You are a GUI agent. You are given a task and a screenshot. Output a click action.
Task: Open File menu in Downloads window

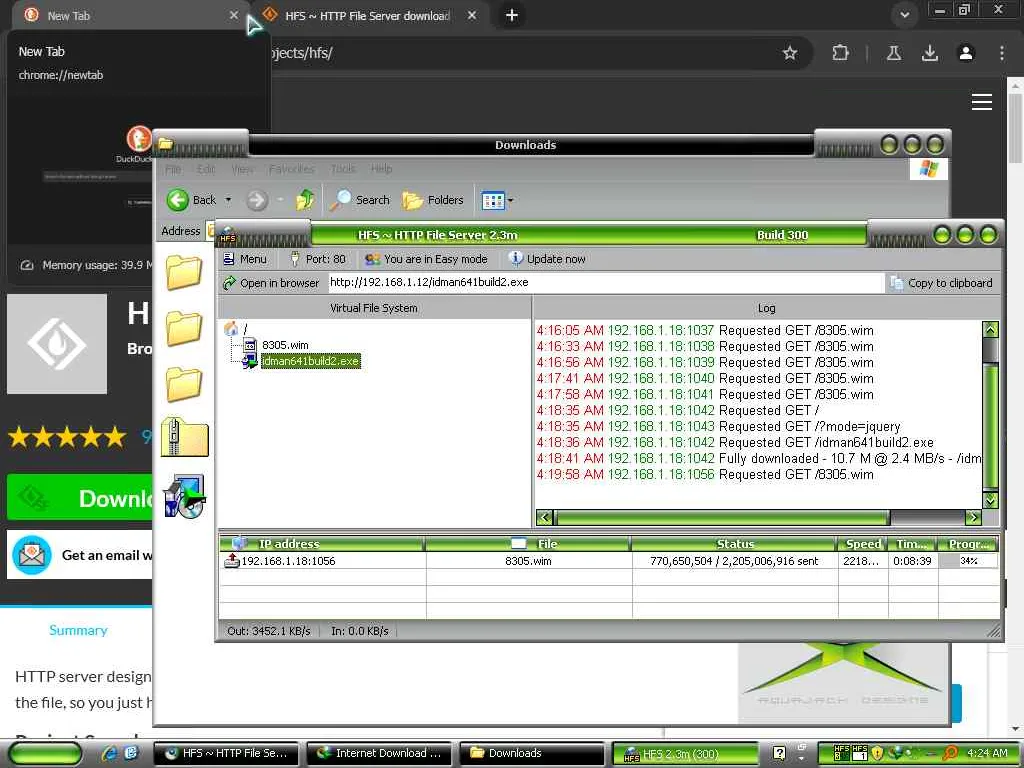[173, 169]
